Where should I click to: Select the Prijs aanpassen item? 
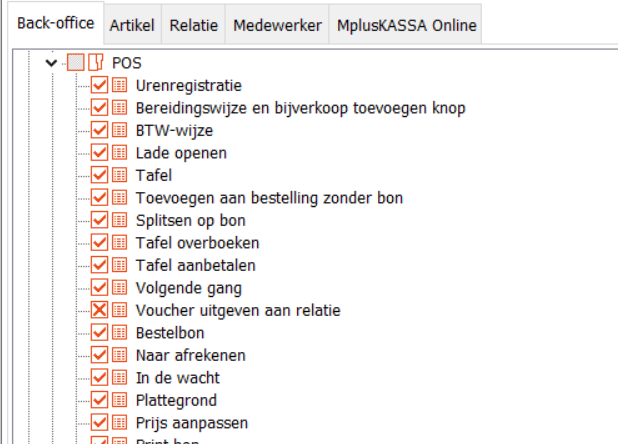pos(191,423)
